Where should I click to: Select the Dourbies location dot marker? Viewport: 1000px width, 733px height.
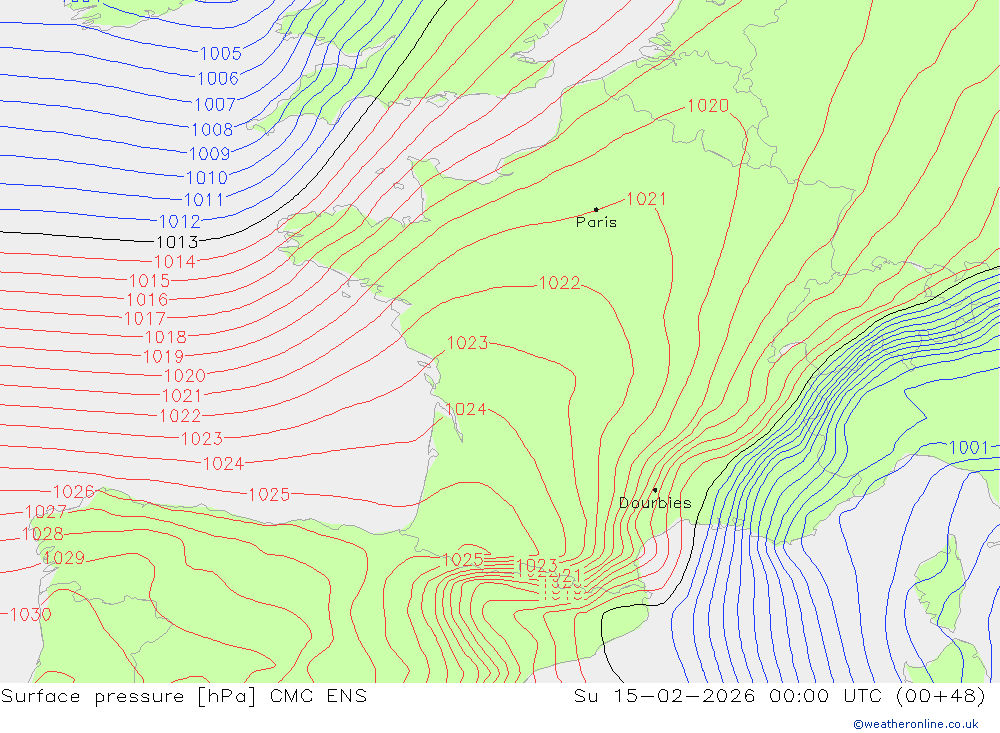click(x=655, y=490)
